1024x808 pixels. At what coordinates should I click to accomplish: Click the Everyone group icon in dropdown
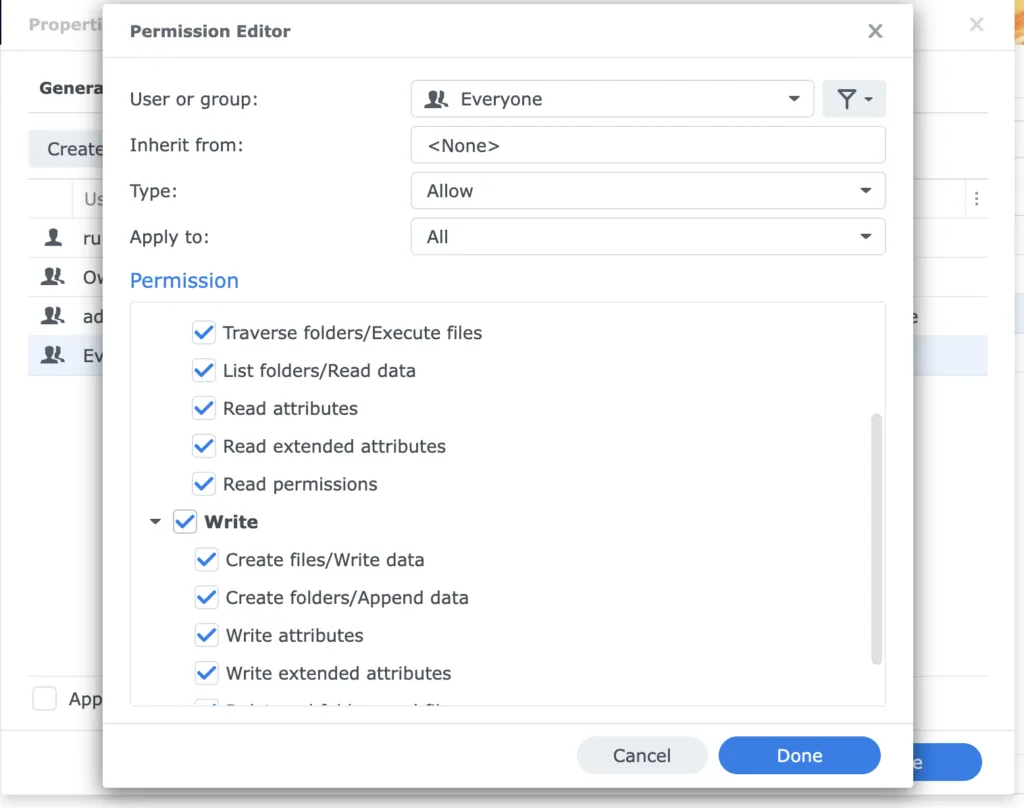(x=436, y=99)
